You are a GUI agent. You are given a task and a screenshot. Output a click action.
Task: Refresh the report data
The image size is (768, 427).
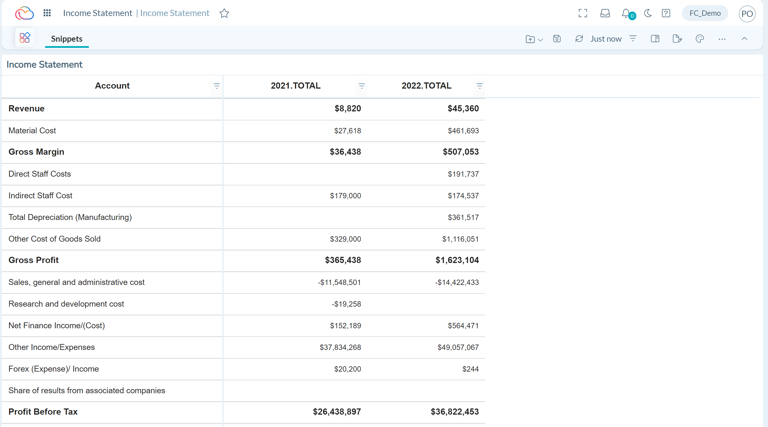[579, 39]
